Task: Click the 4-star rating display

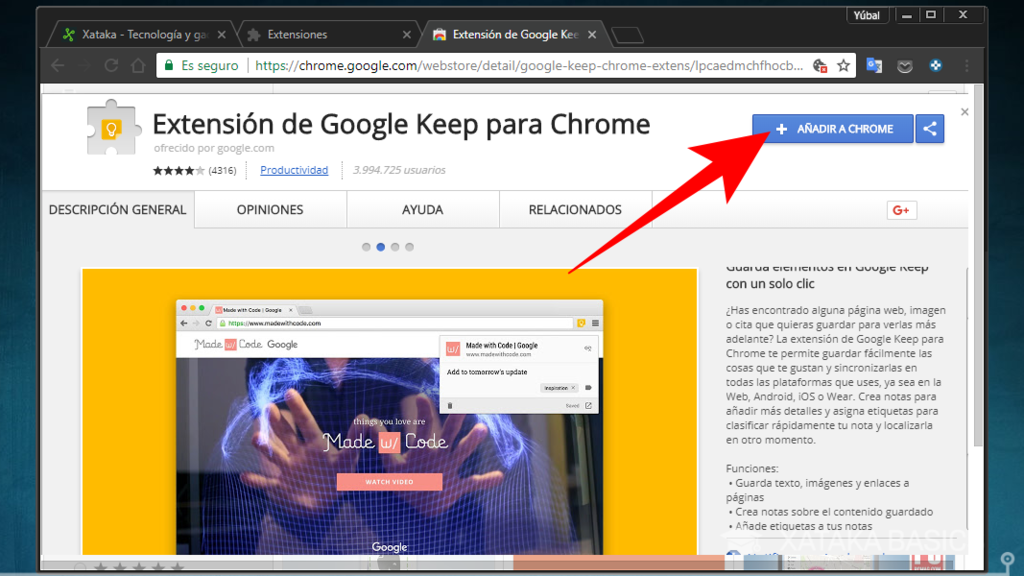Action: 176,170
